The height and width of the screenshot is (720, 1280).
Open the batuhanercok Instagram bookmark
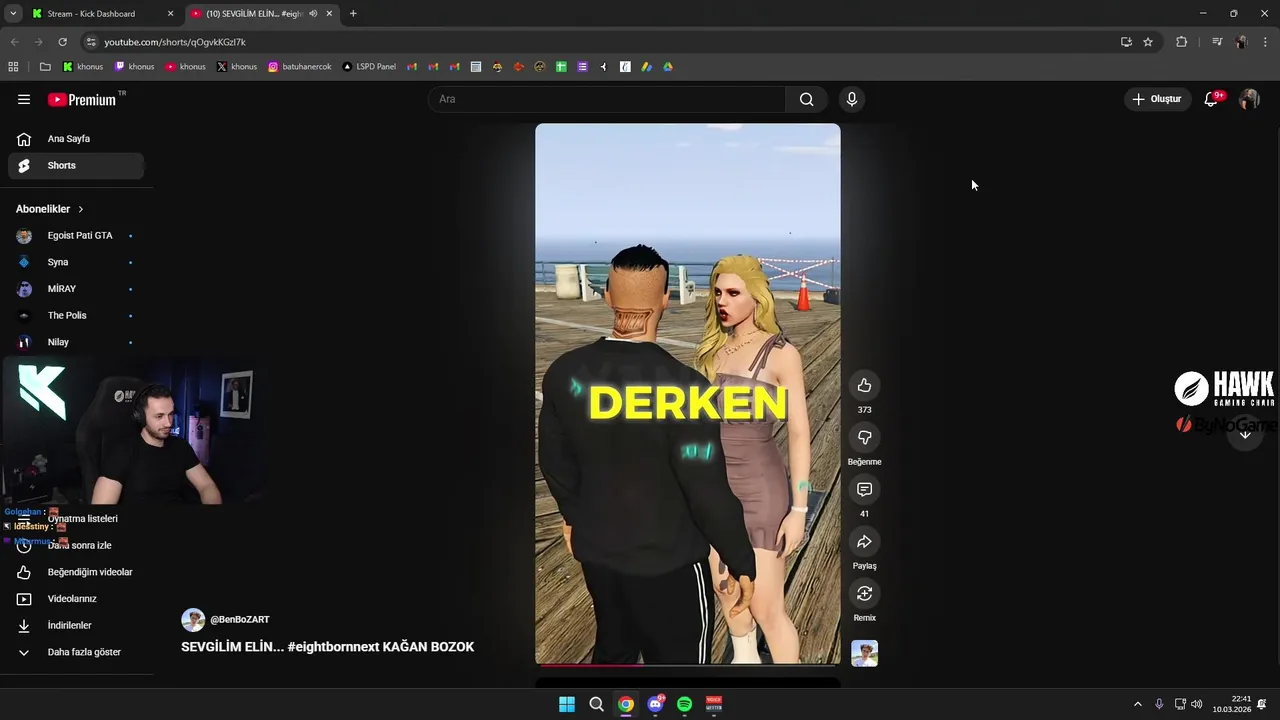pos(300,67)
